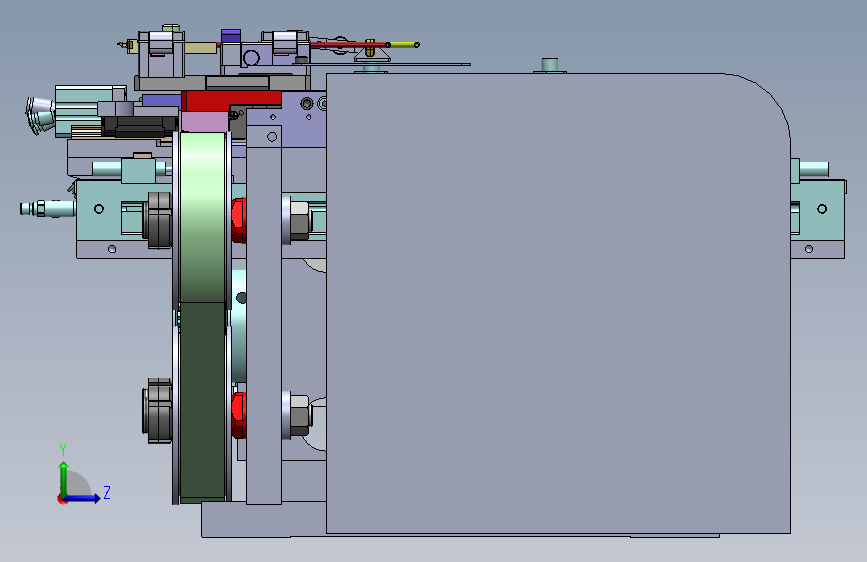The image size is (867, 562).
Task: Click the lower red nut
Action: click(x=239, y=415)
